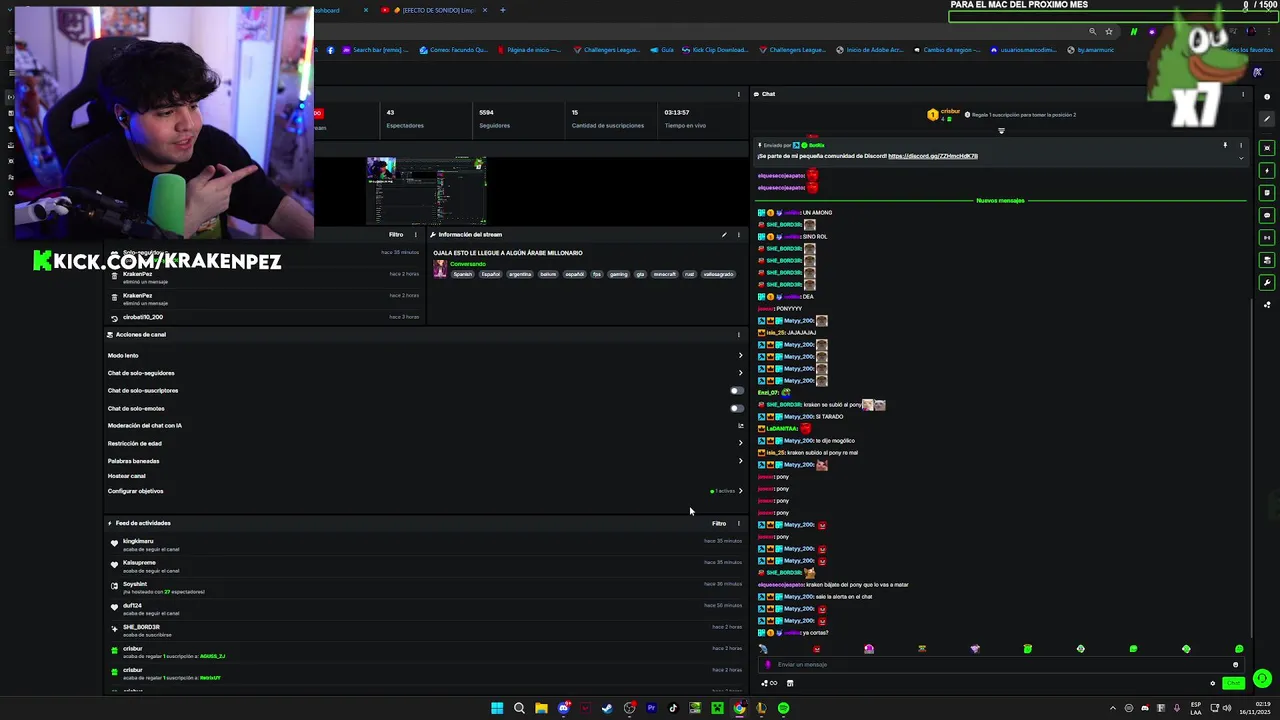Open emoji picker in chat input
The width and height of the screenshot is (1280, 720).
pos(1235,665)
